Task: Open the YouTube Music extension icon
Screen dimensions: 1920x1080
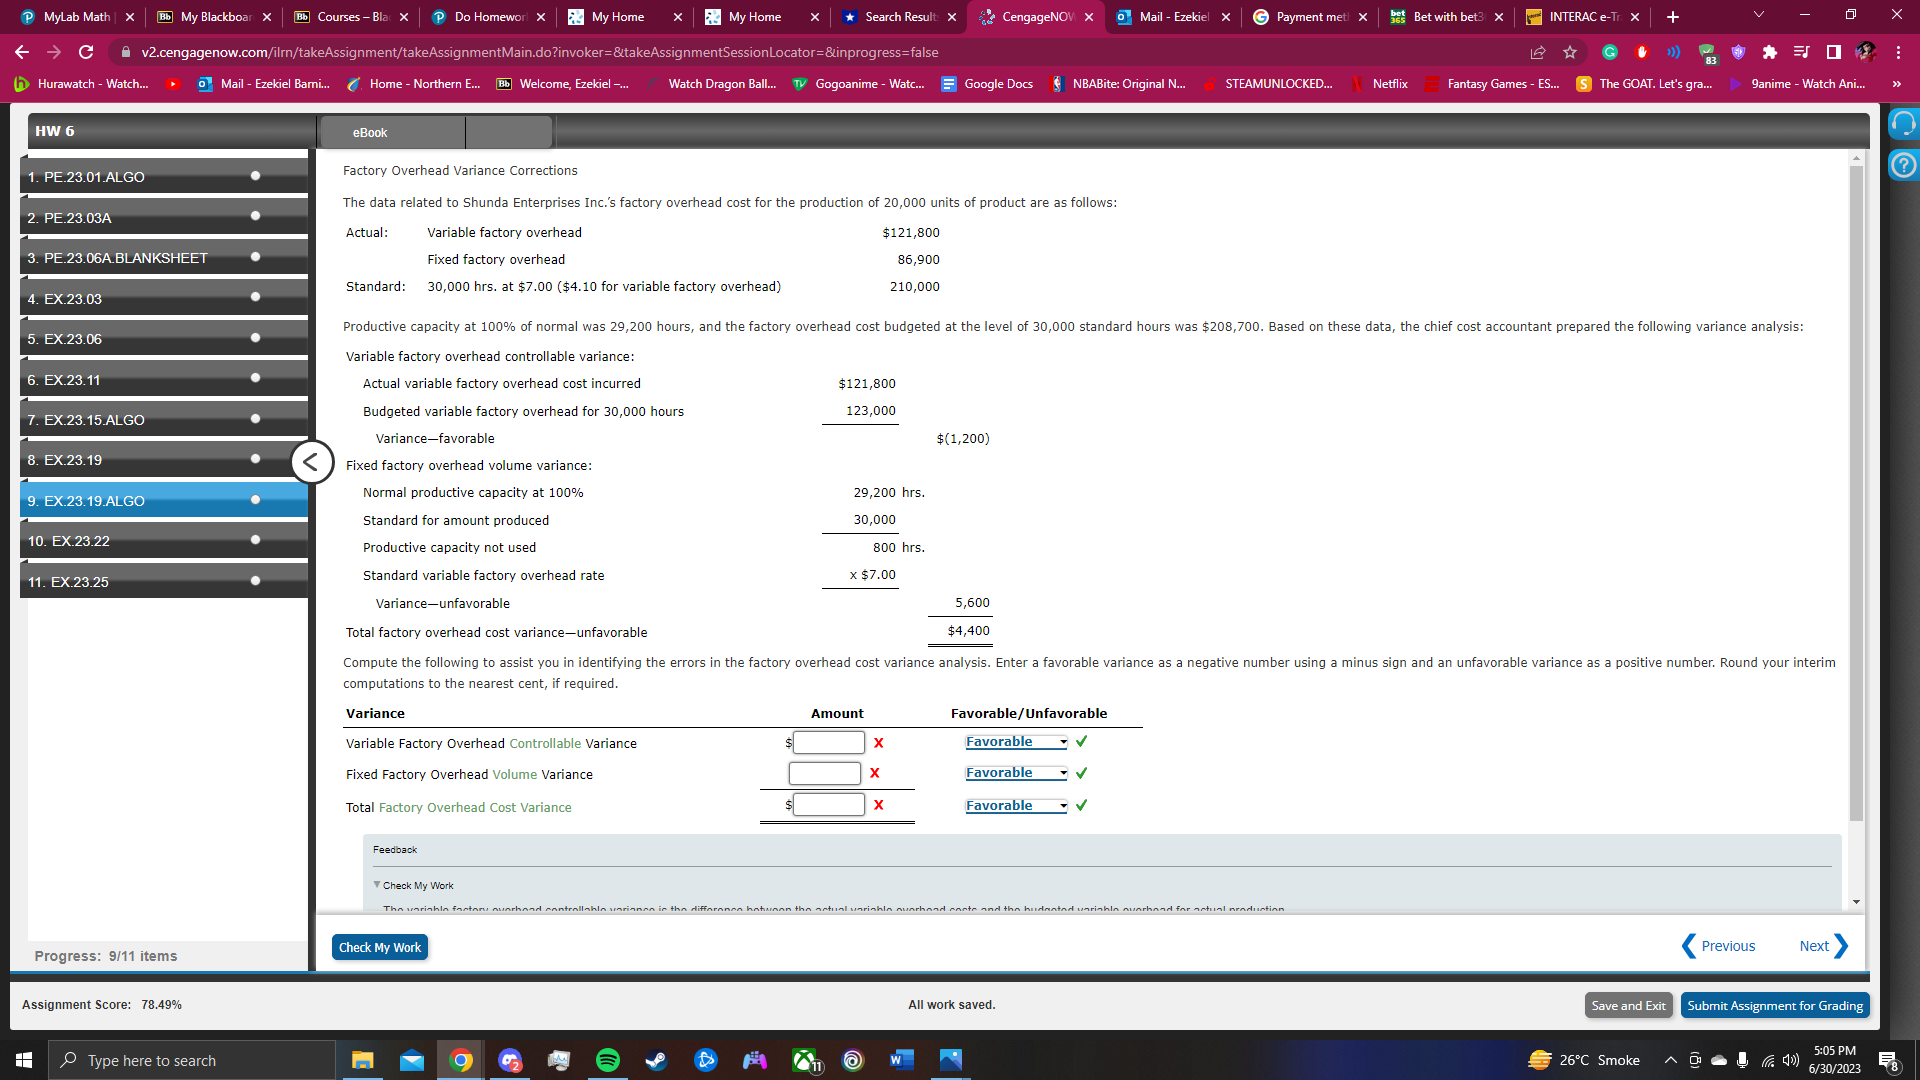Action: point(1802,52)
